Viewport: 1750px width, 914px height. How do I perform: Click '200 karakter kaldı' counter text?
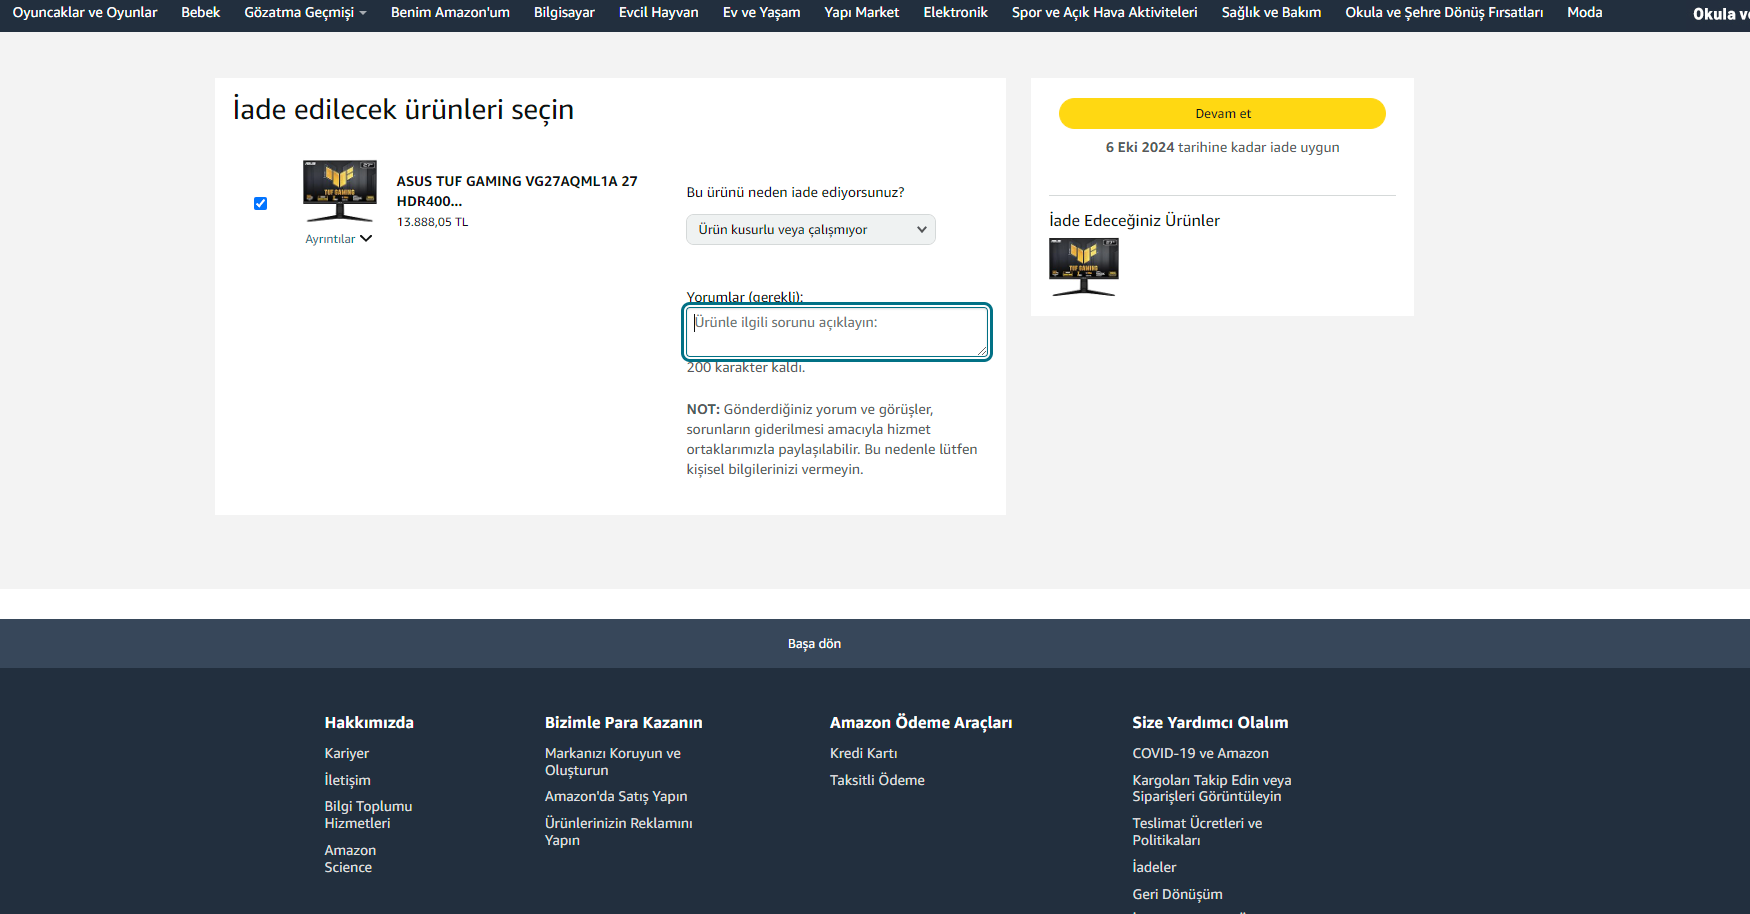tap(746, 368)
